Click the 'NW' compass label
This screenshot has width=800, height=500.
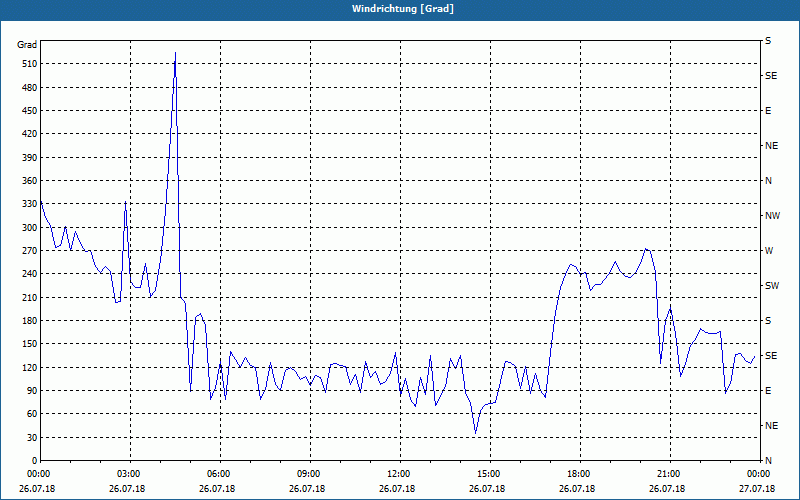click(x=772, y=216)
